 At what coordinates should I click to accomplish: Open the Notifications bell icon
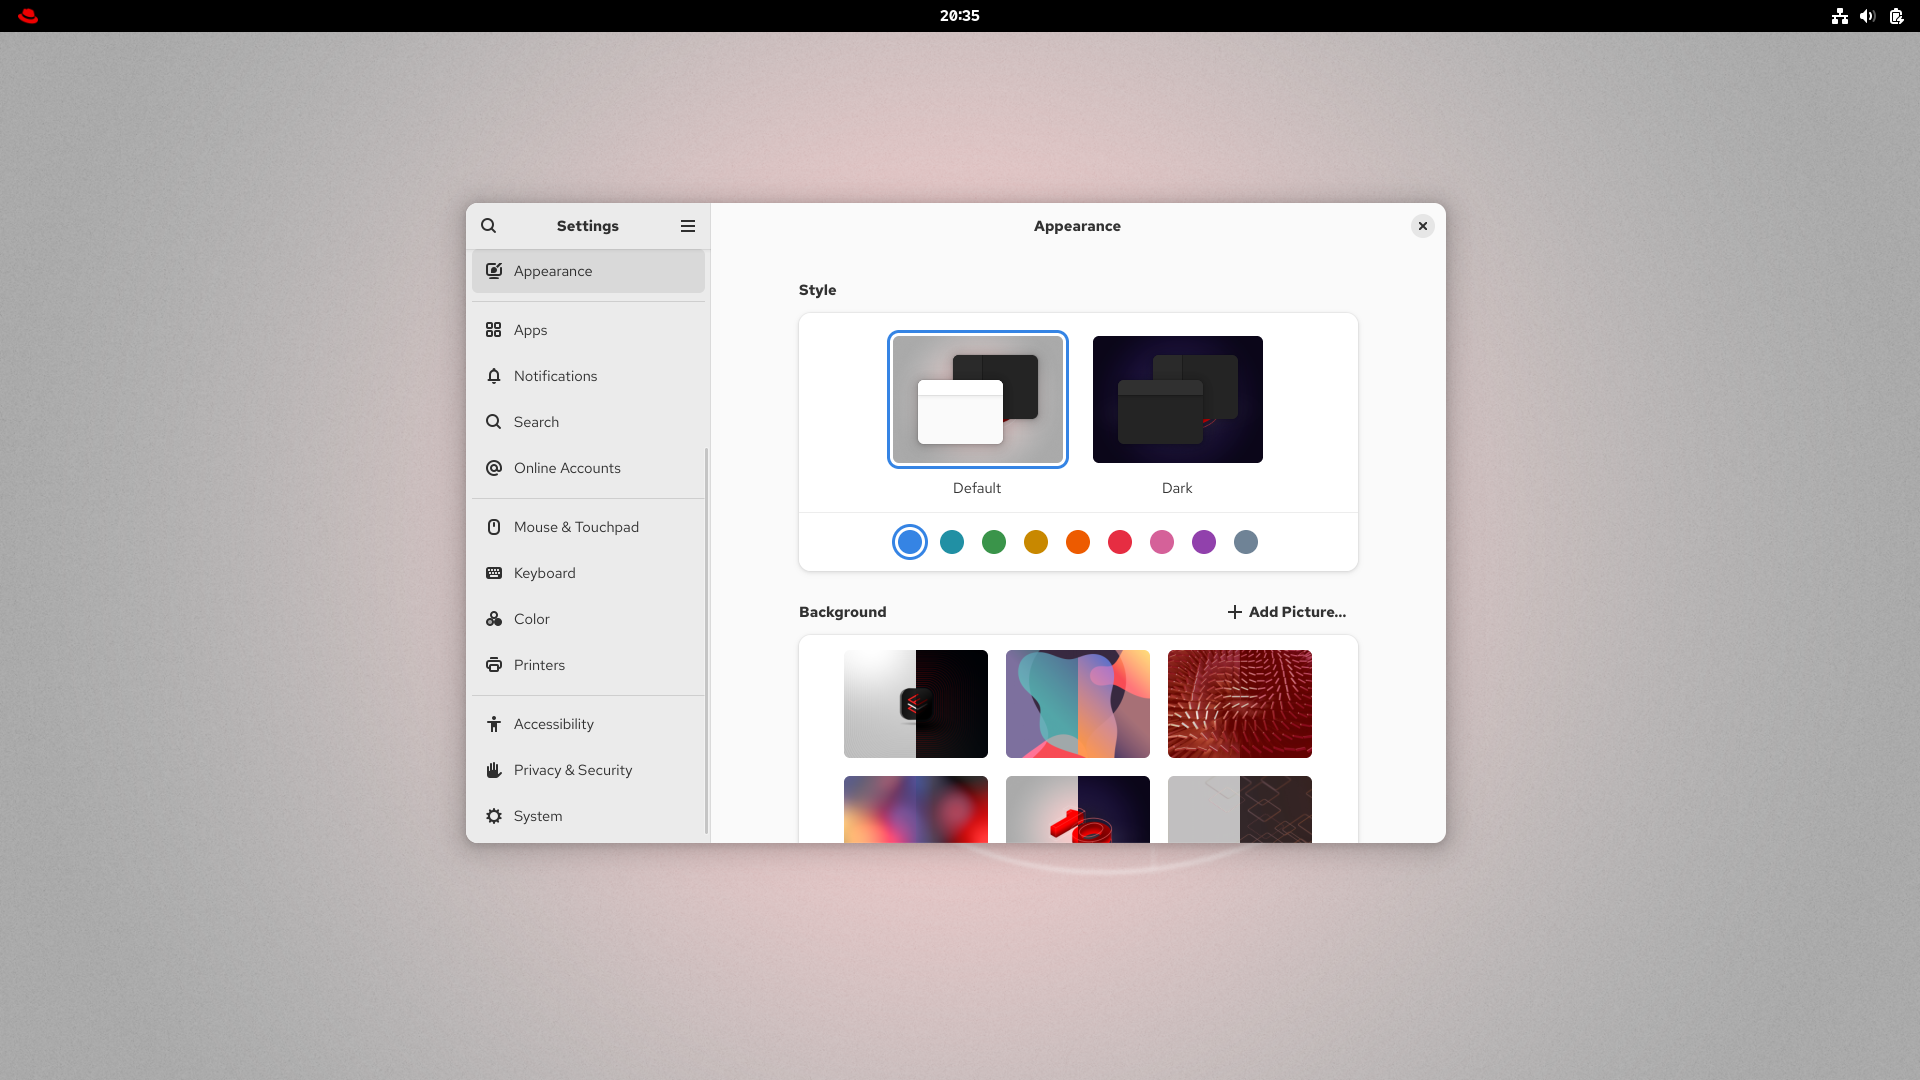(494, 376)
